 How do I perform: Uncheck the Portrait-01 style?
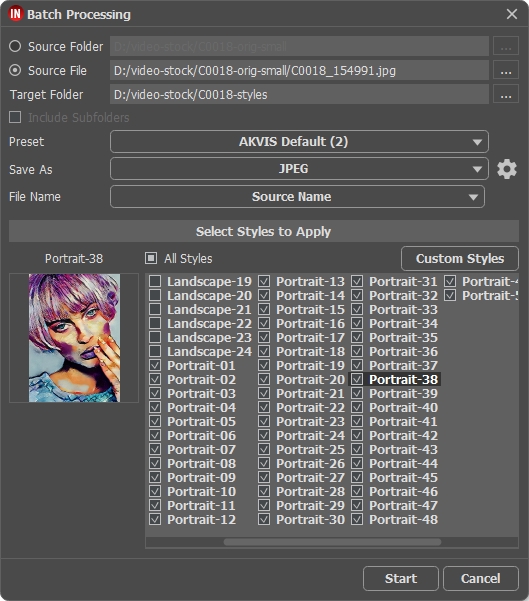pos(155,365)
